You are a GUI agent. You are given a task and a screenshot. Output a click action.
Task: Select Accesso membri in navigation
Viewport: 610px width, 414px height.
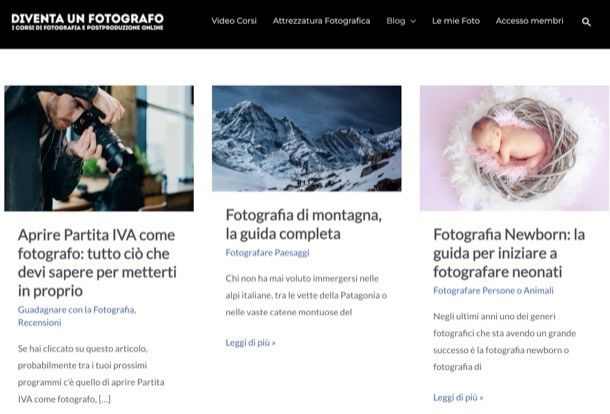(x=529, y=21)
